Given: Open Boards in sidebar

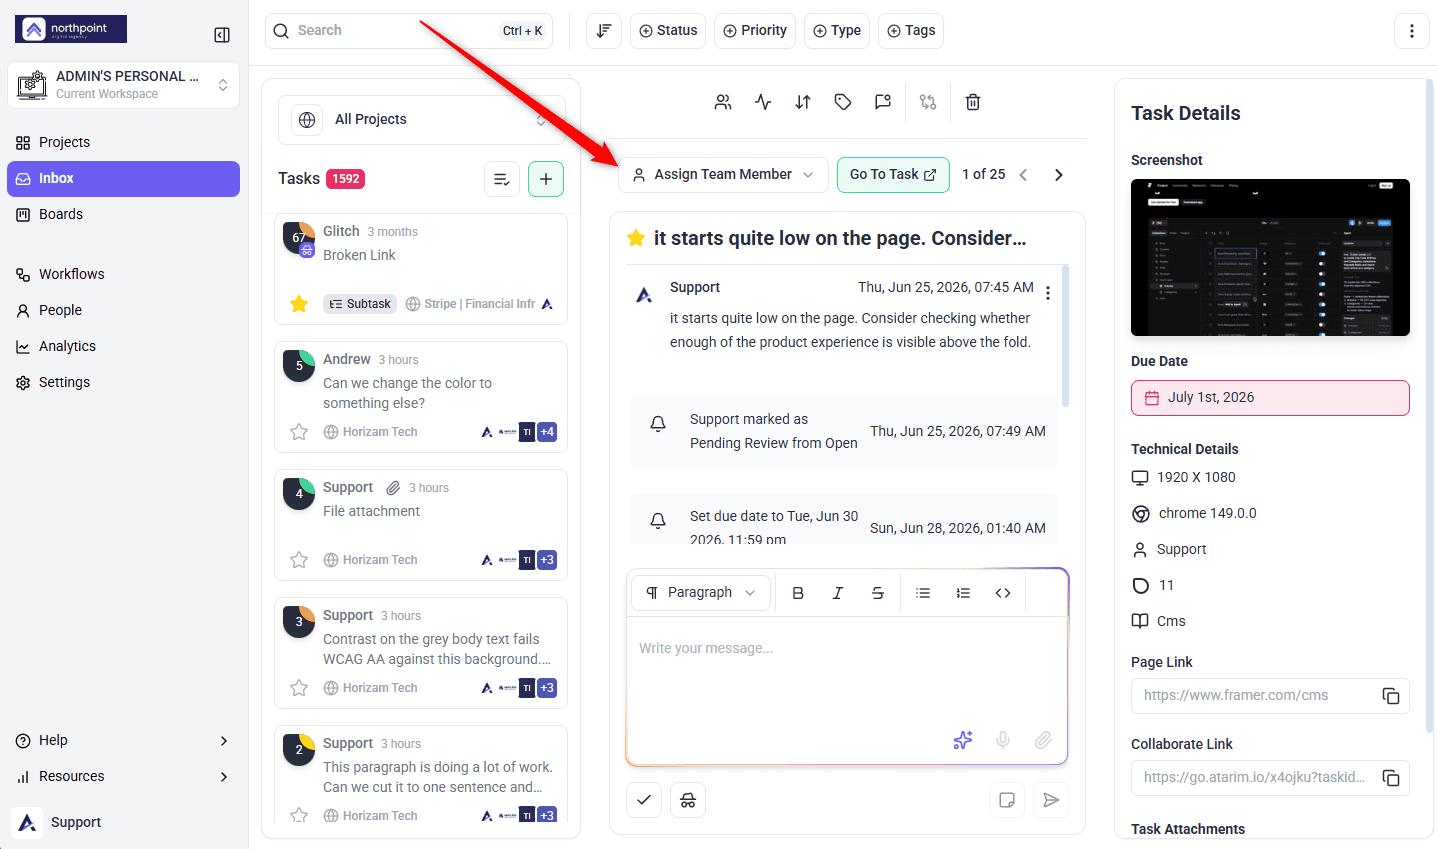Looking at the screenshot, I should pos(123,215).
